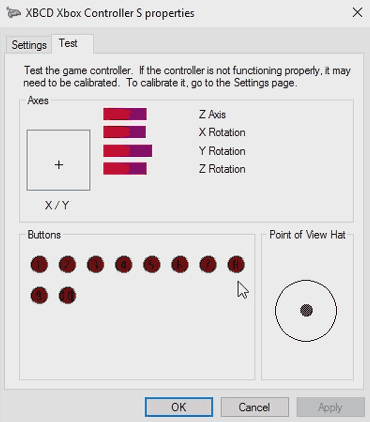Click button indicator 7
Screen dimensions: 370x422
point(208,265)
